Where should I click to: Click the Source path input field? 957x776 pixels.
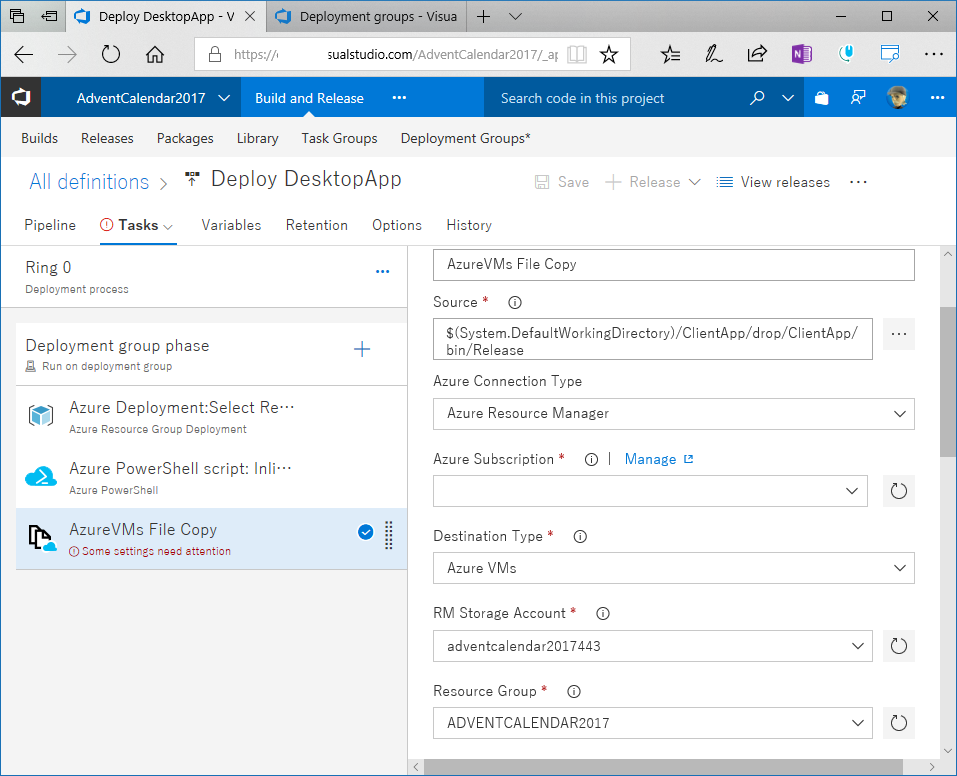click(x=652, y=339)
